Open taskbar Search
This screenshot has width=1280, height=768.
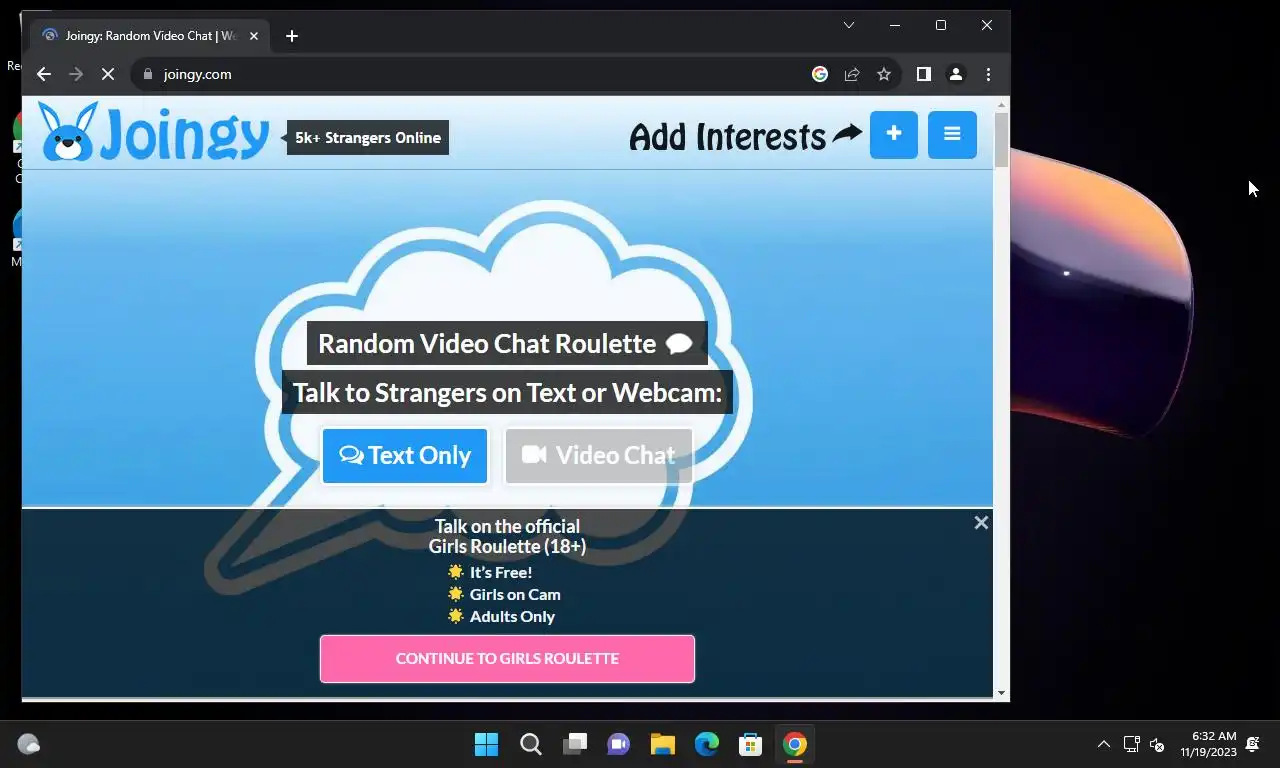point(531,744)
